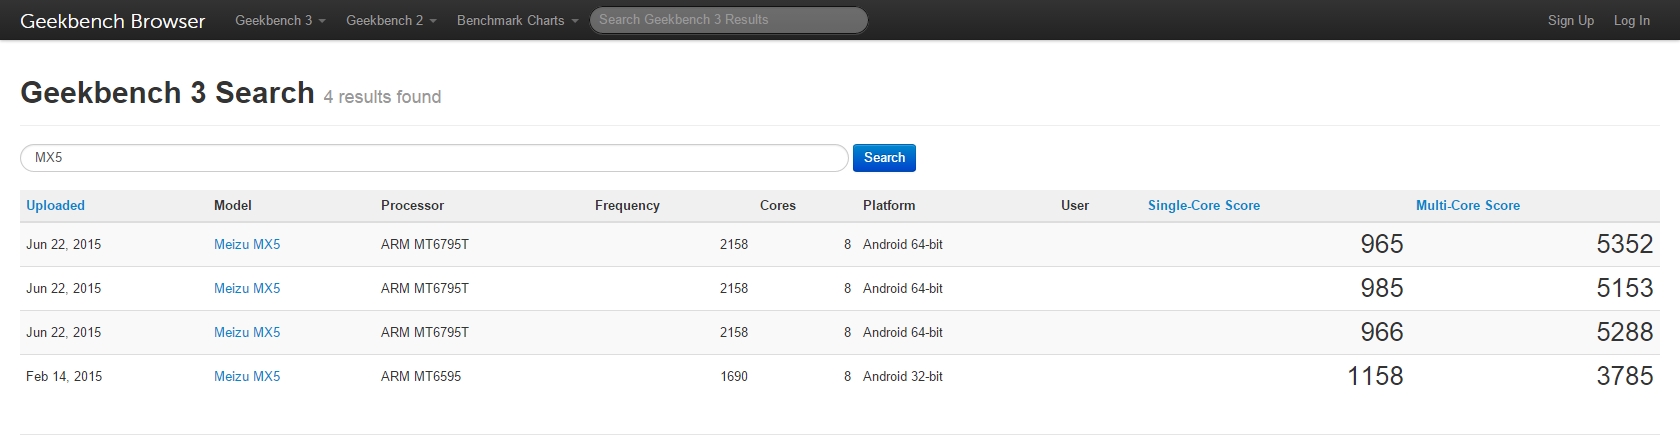The image size is (1680, 435).
Task: Sort results by Single-Core Score
Action: click(x=1203, y=205)
